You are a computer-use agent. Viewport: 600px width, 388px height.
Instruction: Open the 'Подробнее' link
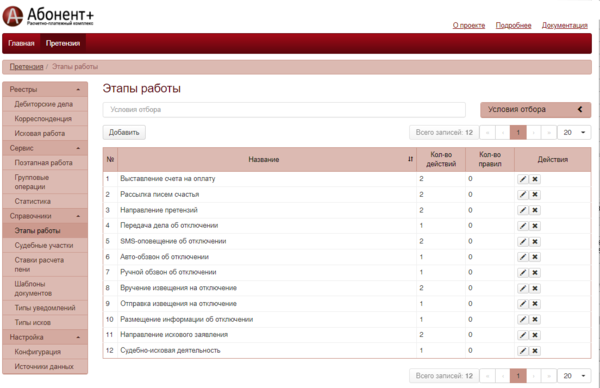(x=513, y=25)
